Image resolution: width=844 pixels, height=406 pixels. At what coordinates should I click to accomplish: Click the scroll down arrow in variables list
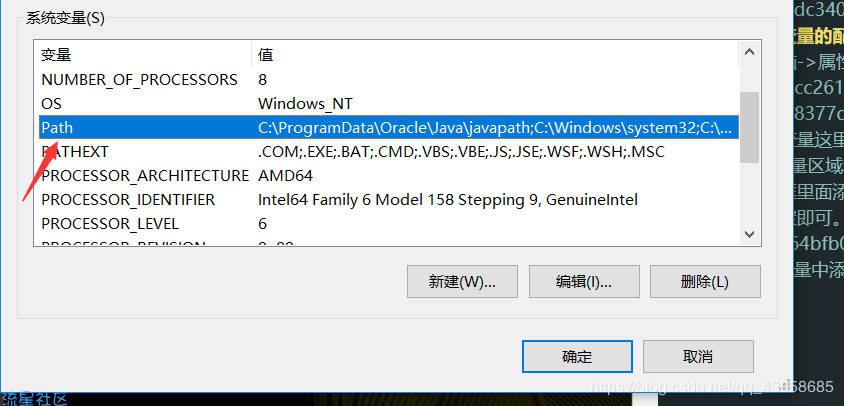pos(749,233)
